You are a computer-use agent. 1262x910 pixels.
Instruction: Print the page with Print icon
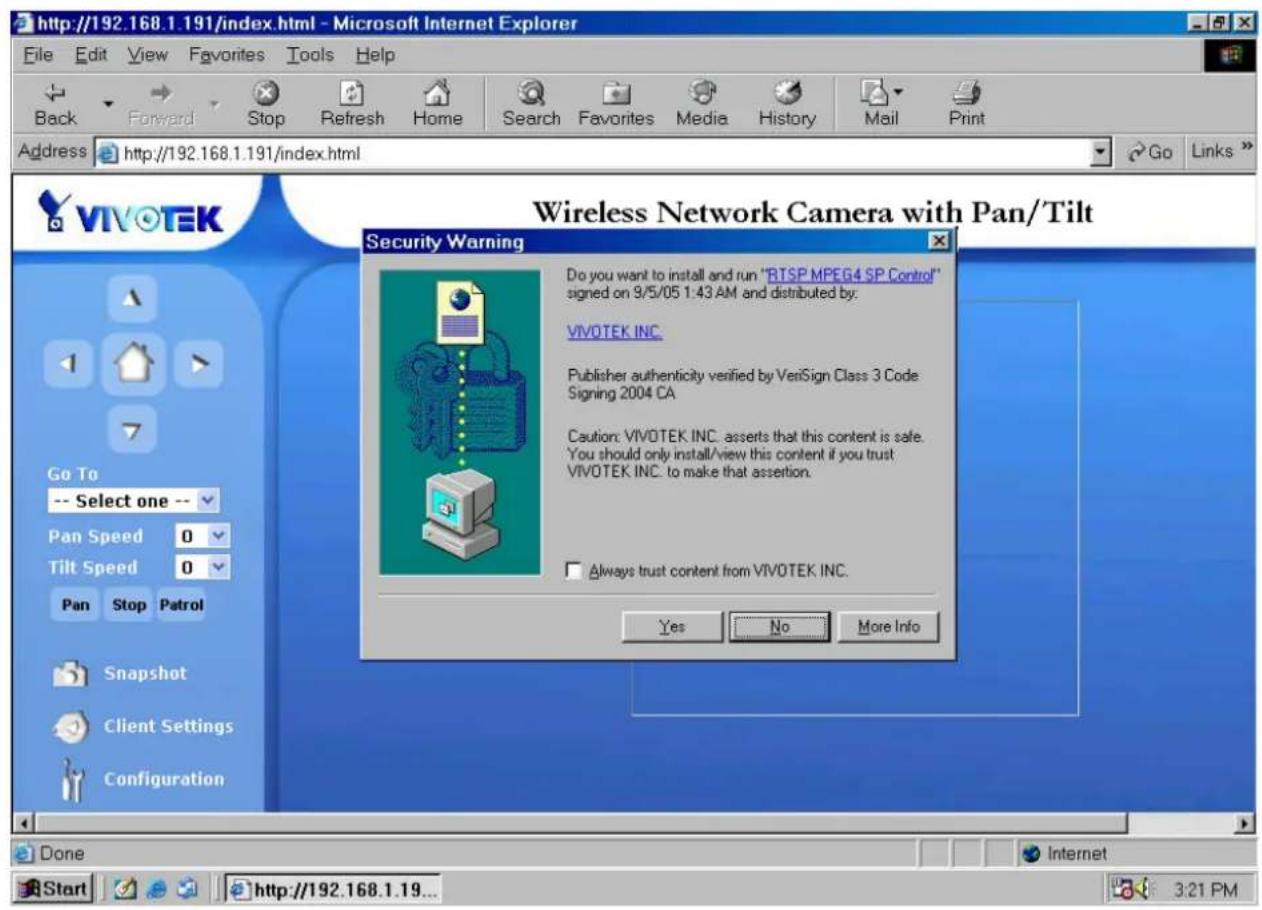[x=966, y=104]
